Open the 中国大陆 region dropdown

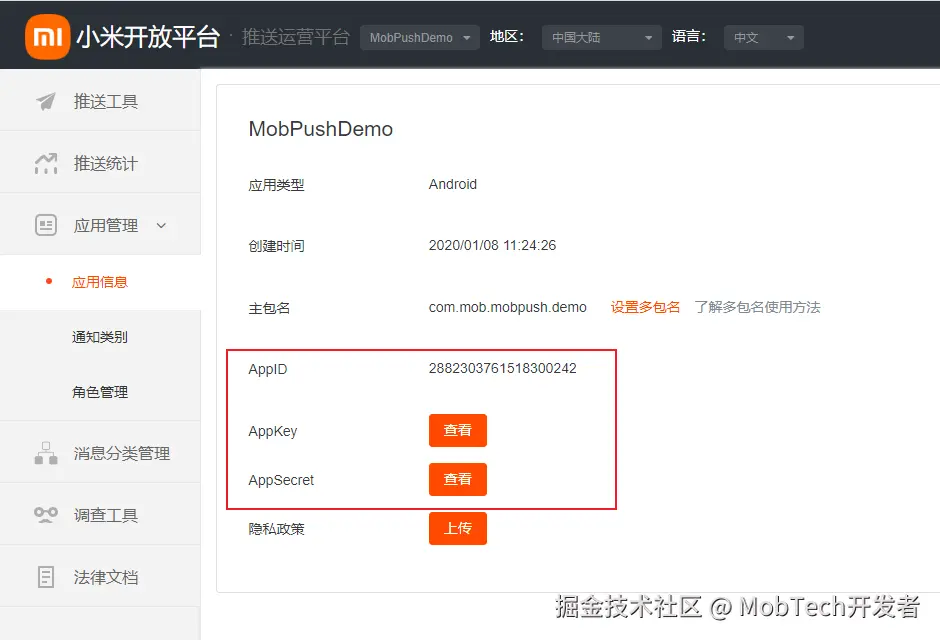pyautogui.click(x=602, y=38)
